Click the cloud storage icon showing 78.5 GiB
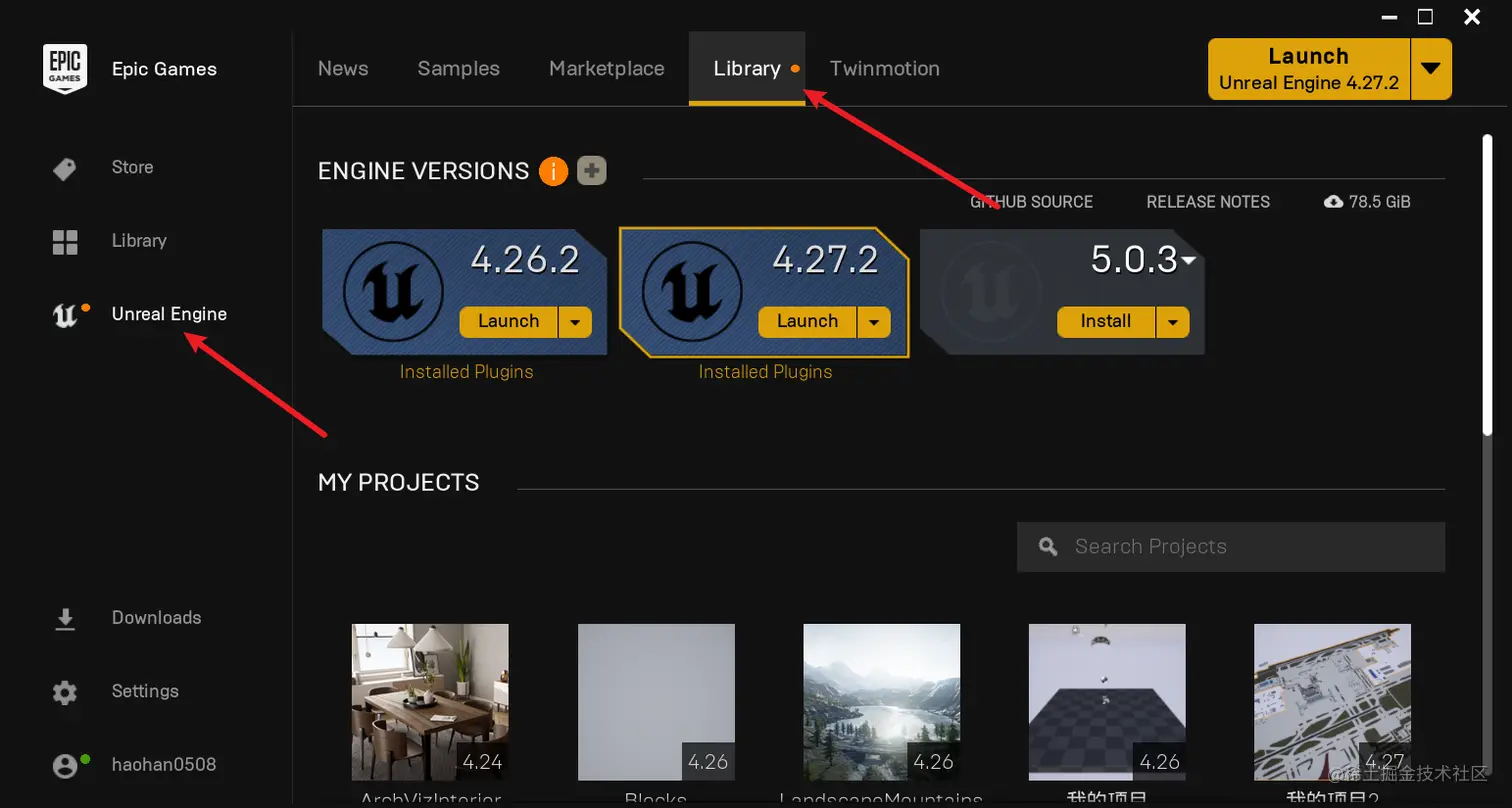The width and height of the screenshot is (1512, 808). pos(1332,201)
